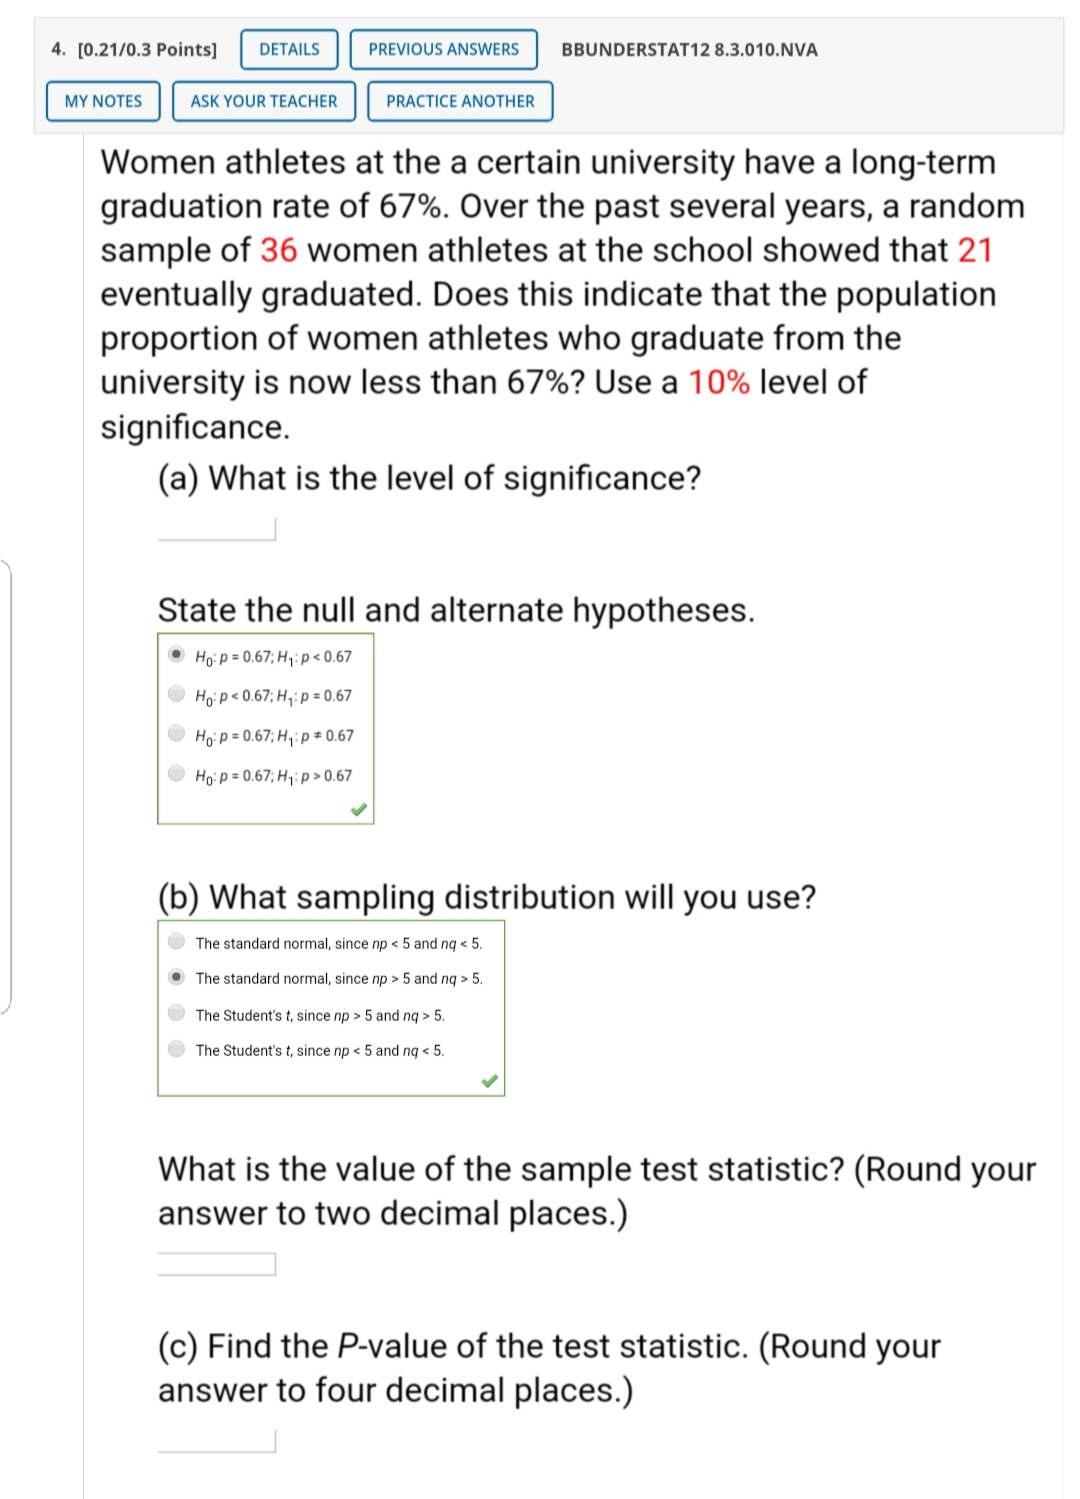Select radio H0: p = 0.67; H1: p < 0.67
Screen dimensions: 1080x1499
tap(177, 655)
